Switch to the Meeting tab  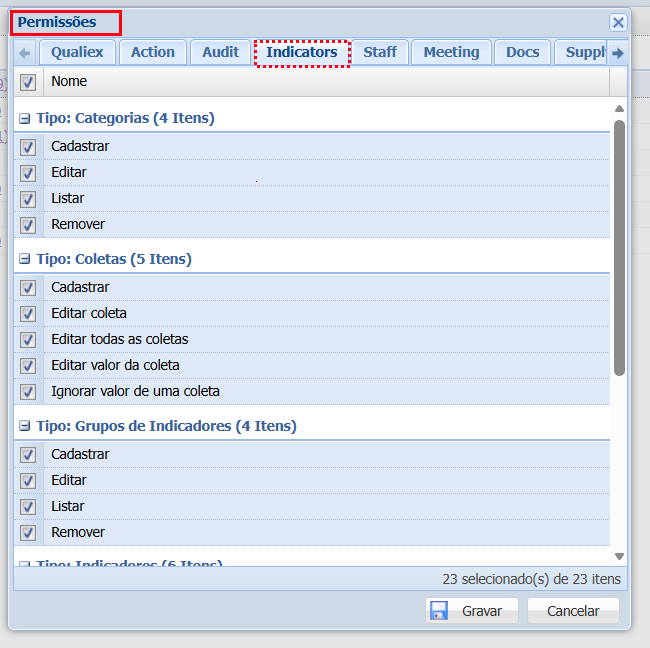451,52
